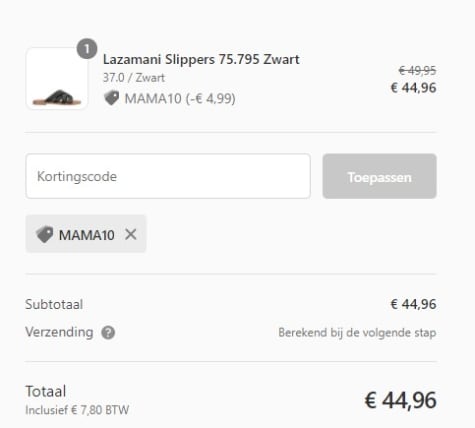
Task: Click the MAMA10 label in the applied chip
Action: coord(87,235)
